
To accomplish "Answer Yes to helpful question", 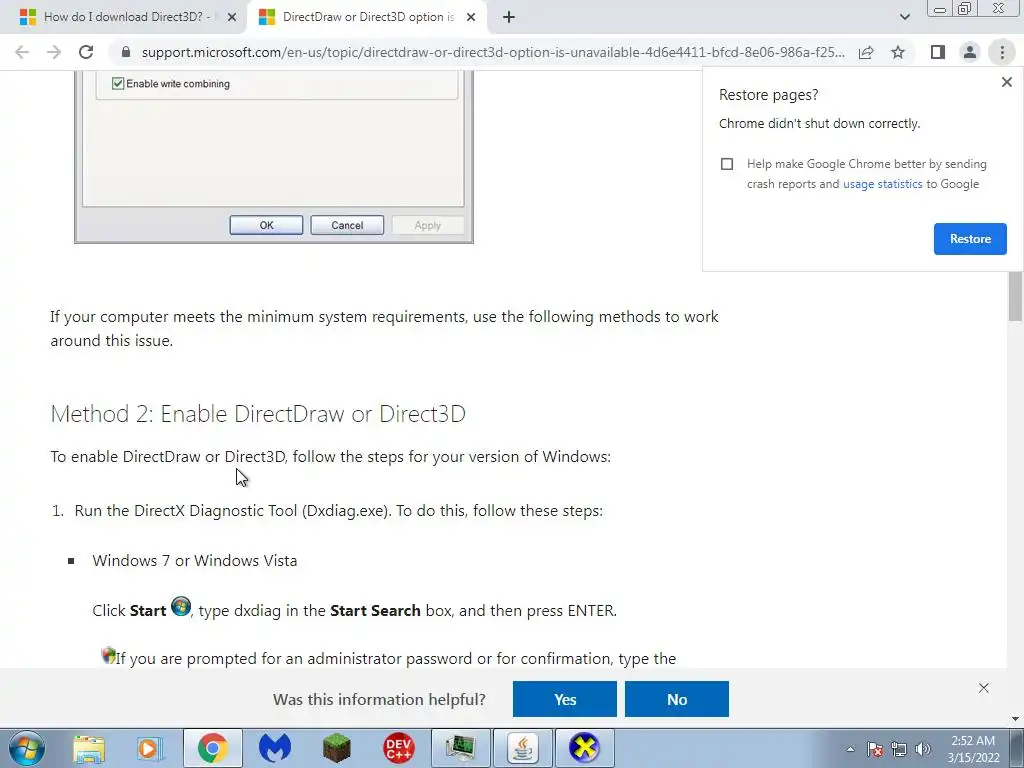I will [565, 699].
